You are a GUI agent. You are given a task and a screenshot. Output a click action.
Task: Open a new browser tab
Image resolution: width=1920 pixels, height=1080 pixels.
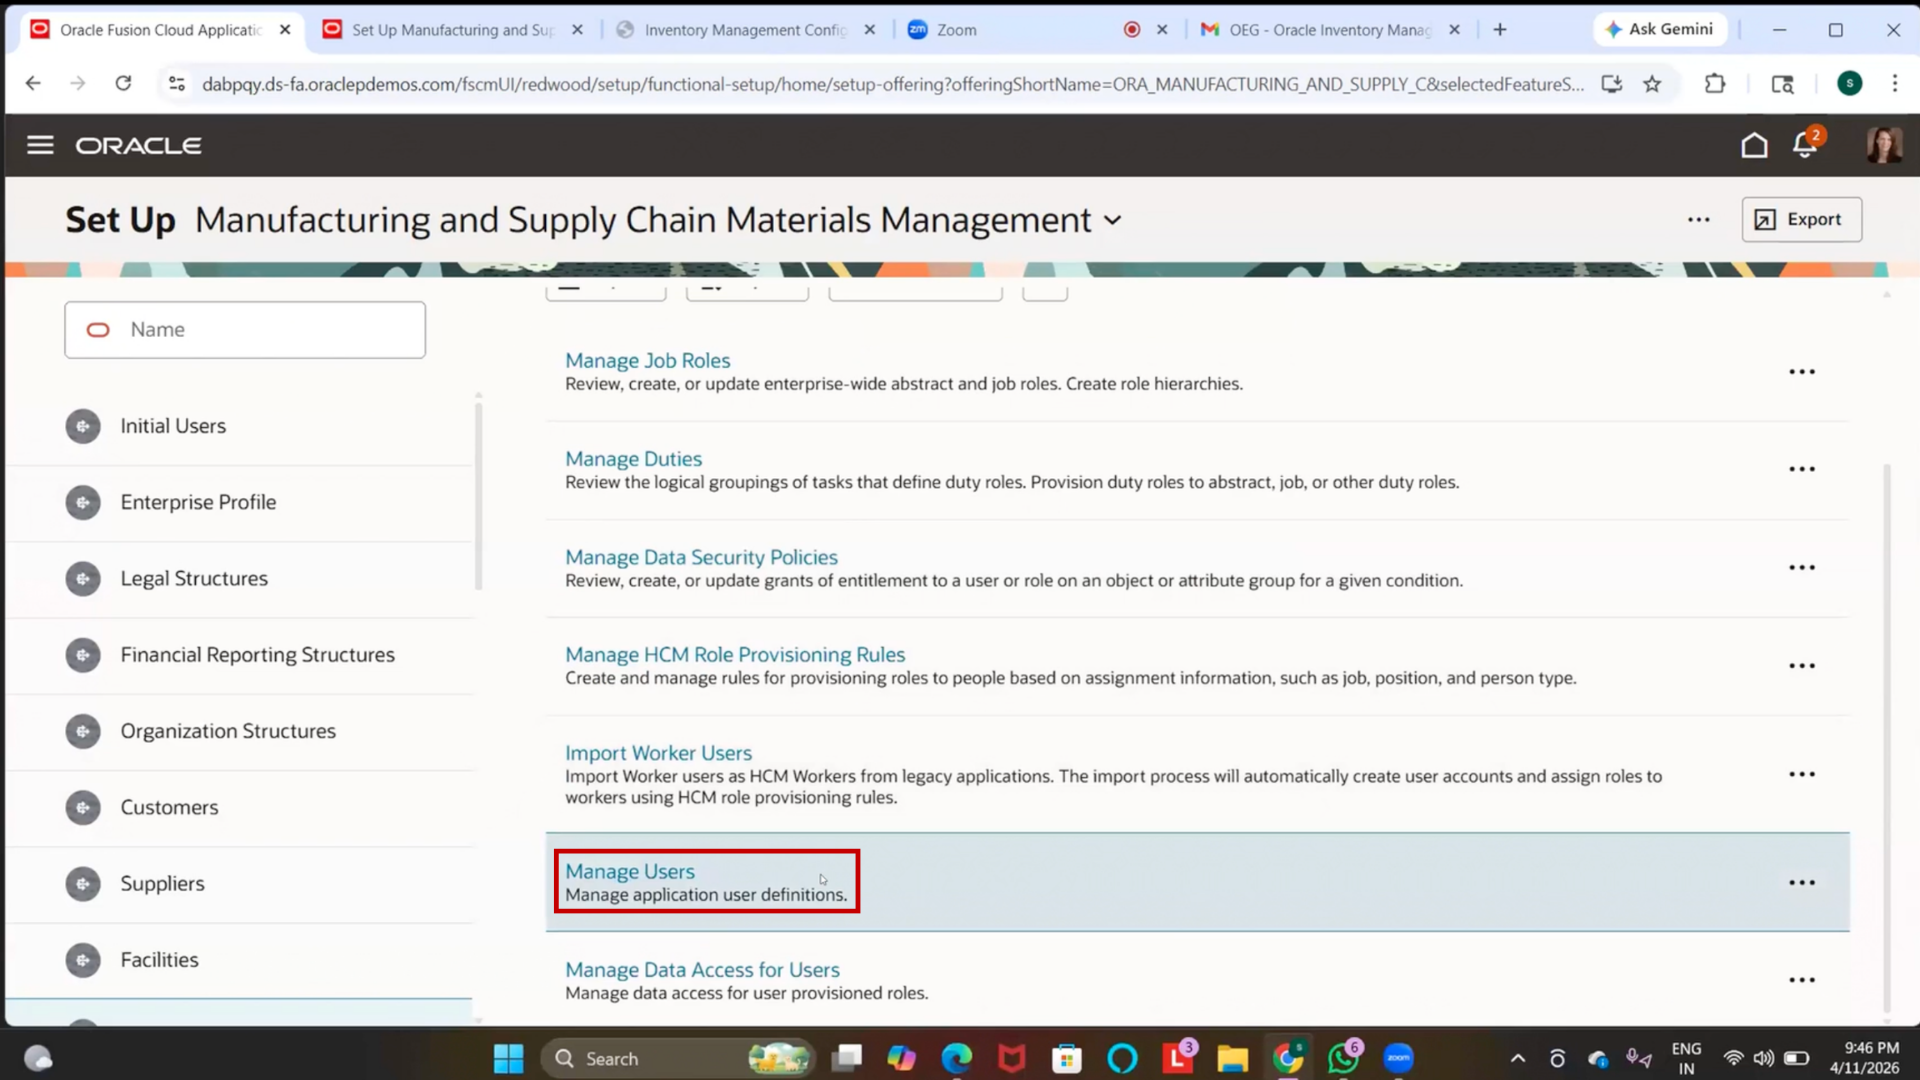click(x=1499, y=30)
